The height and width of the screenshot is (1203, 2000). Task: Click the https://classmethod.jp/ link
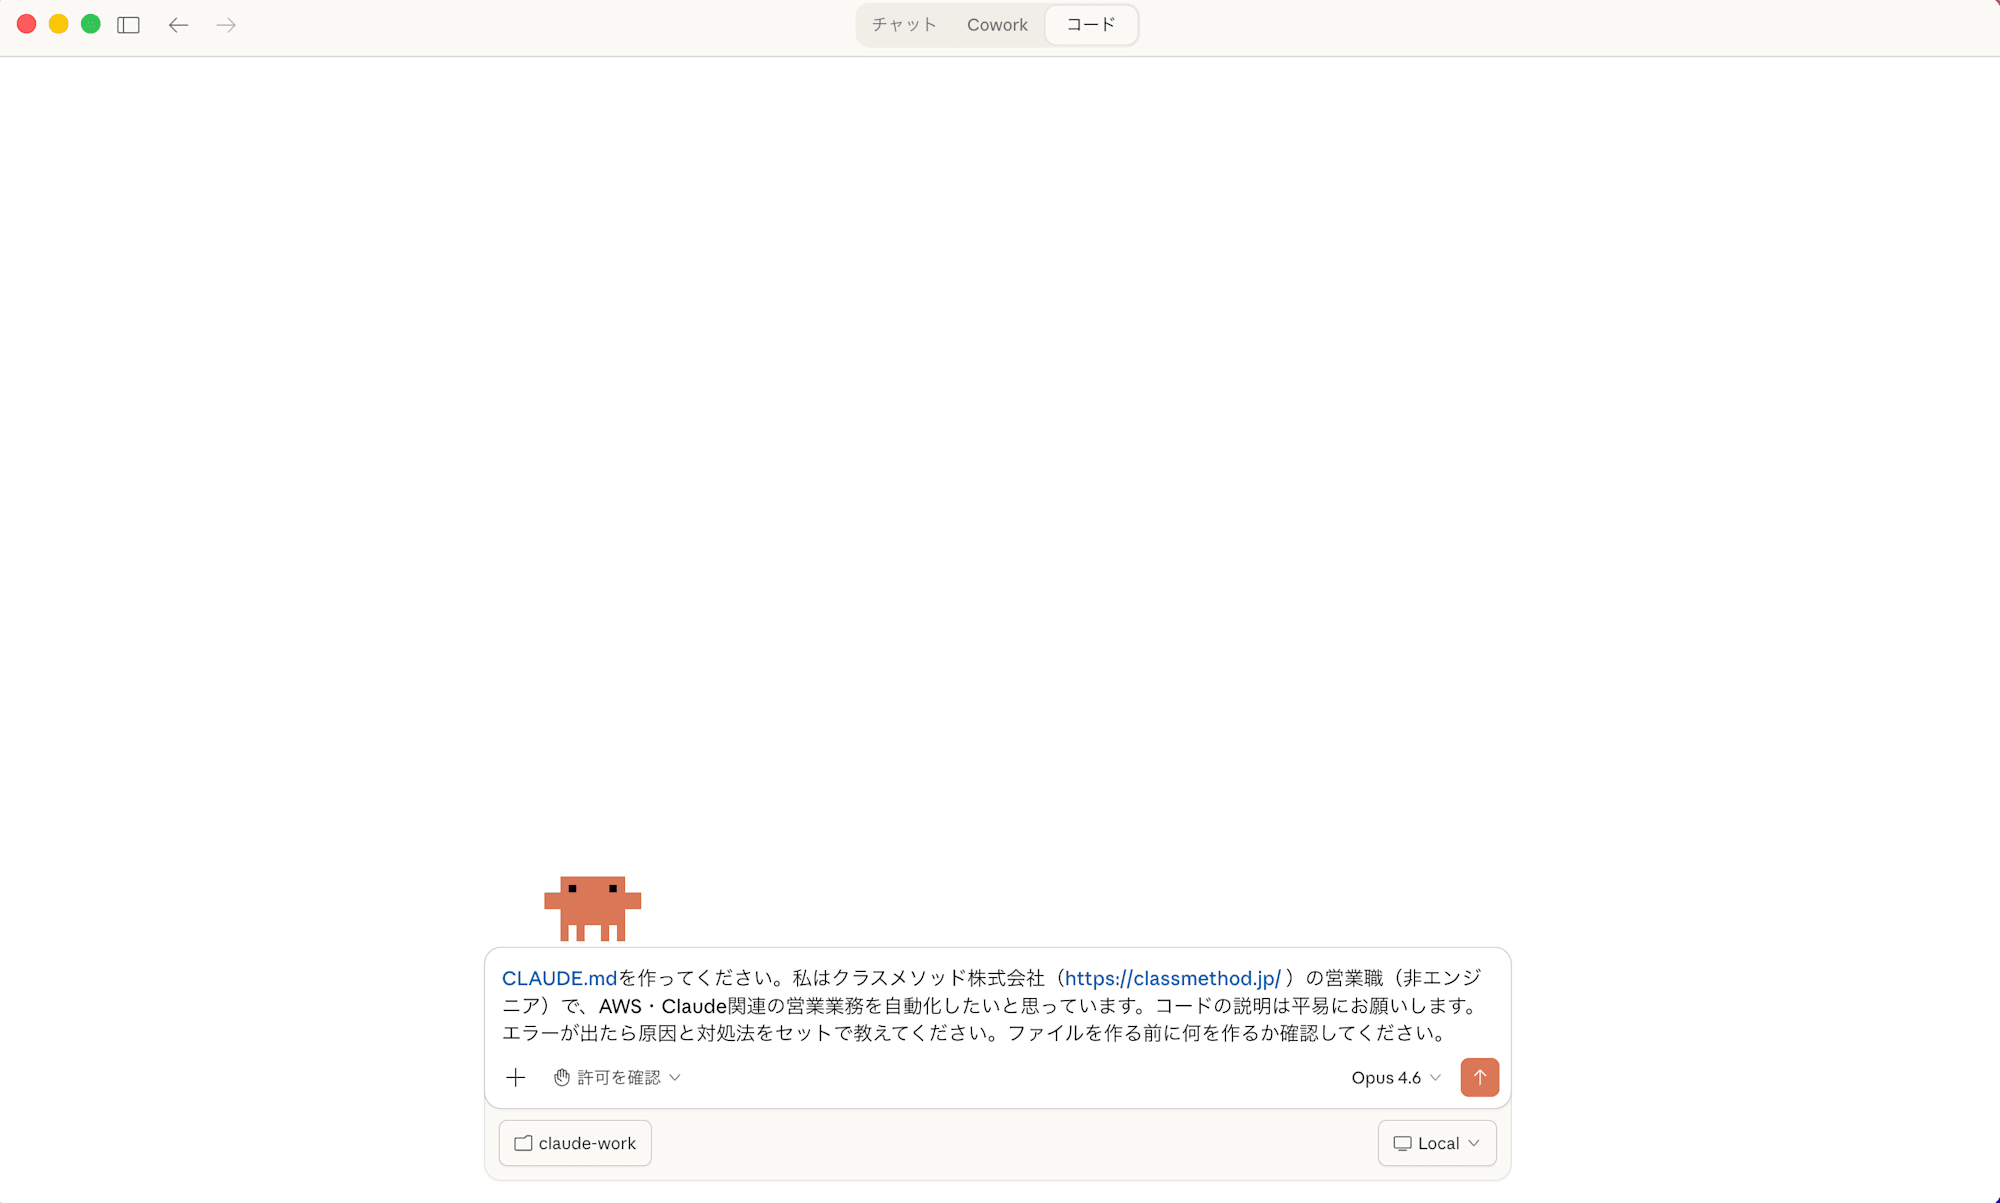coord(1172,978)
